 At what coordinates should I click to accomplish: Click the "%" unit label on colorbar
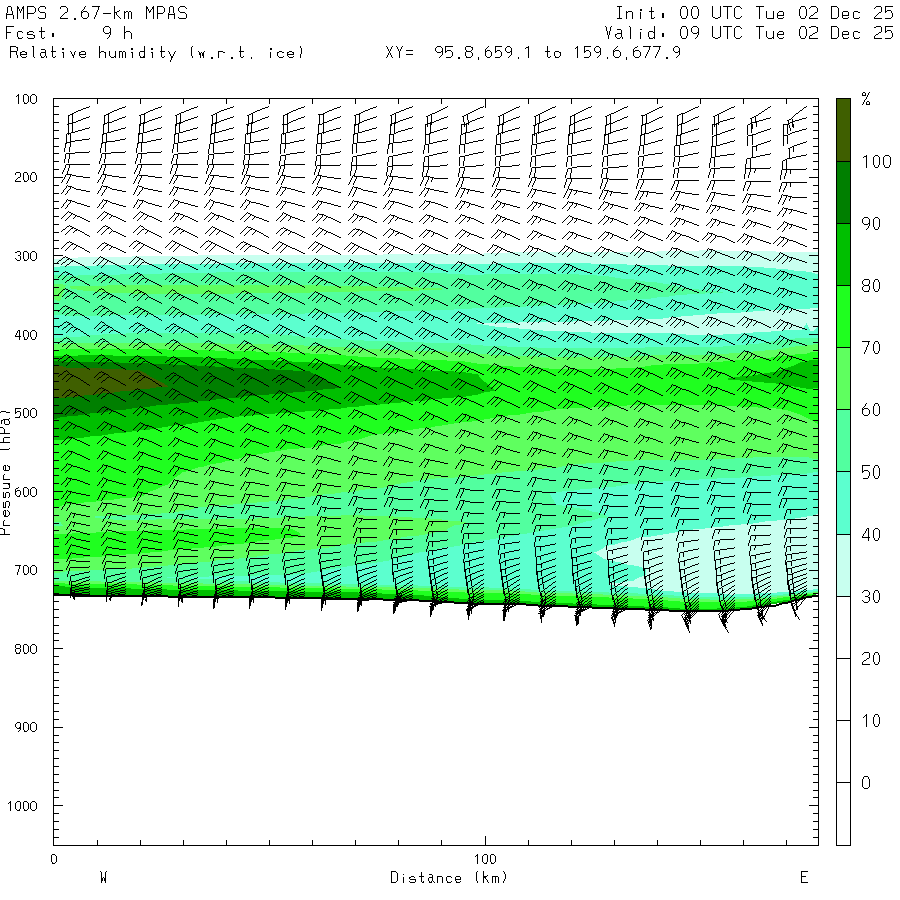click(x=866, y=99)
